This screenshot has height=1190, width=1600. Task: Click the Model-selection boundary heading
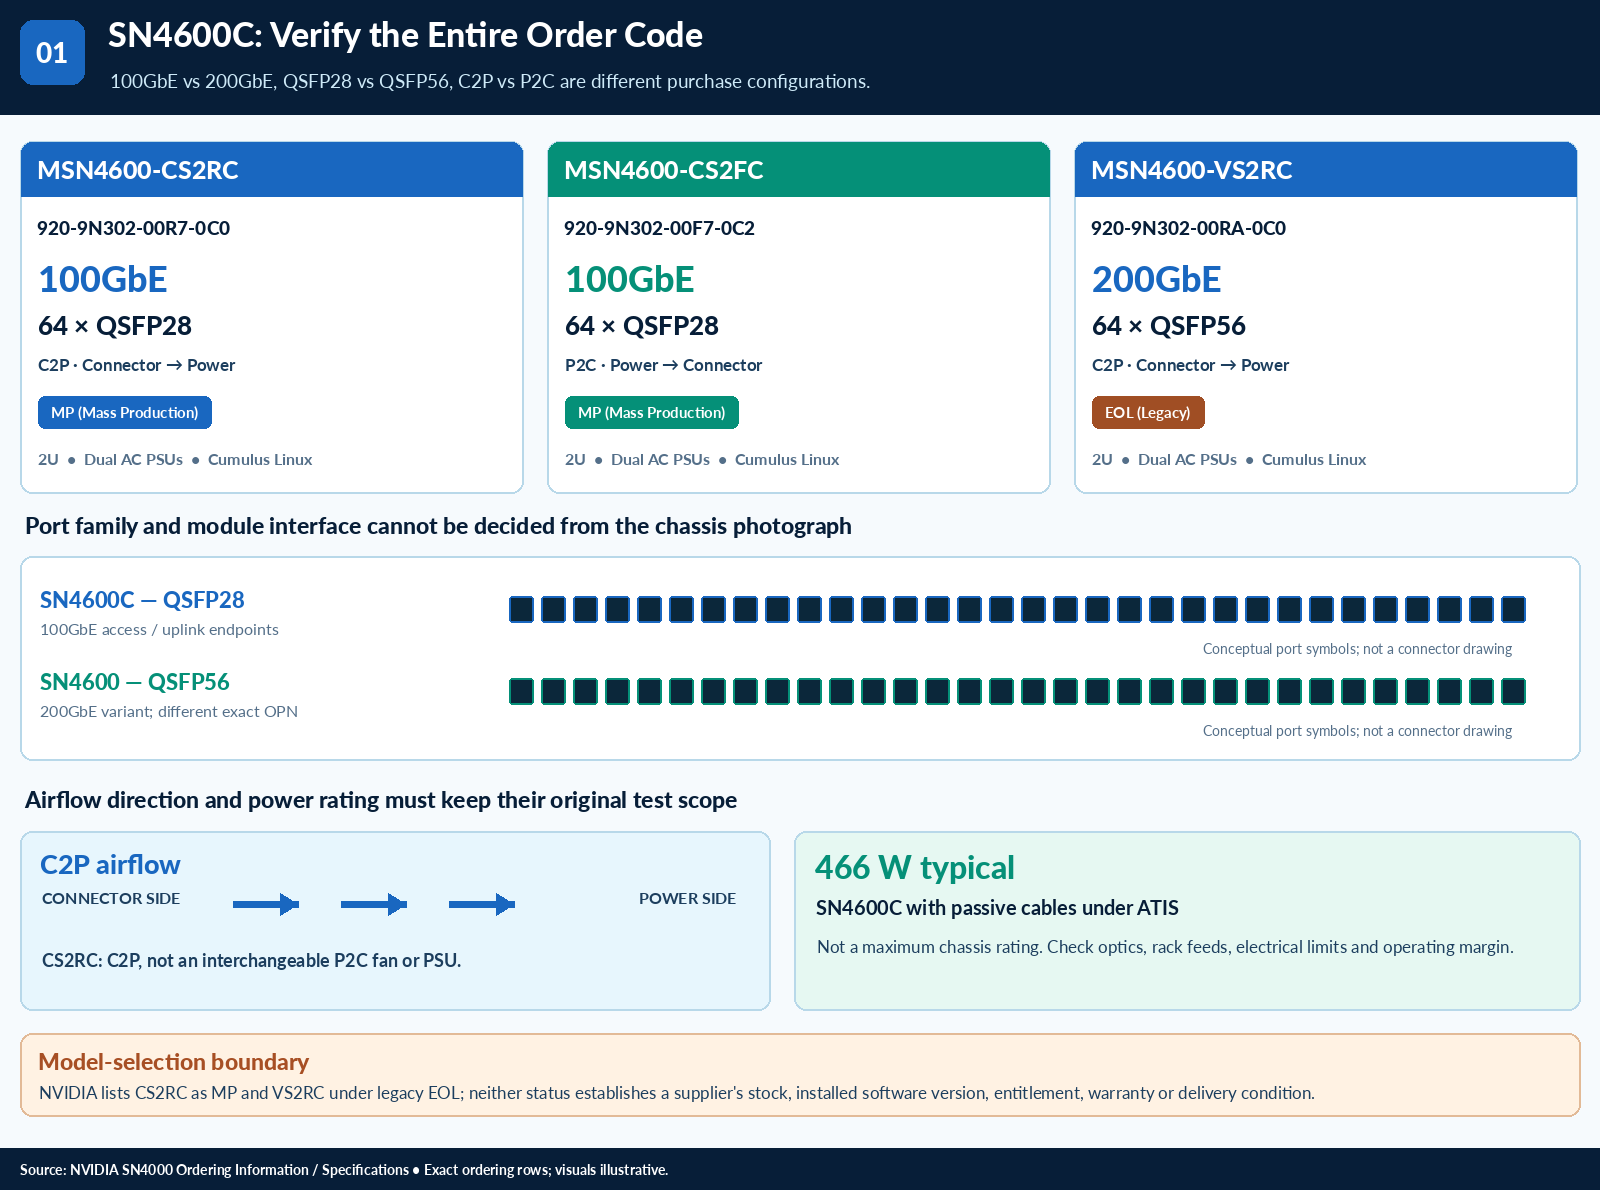174,1062
